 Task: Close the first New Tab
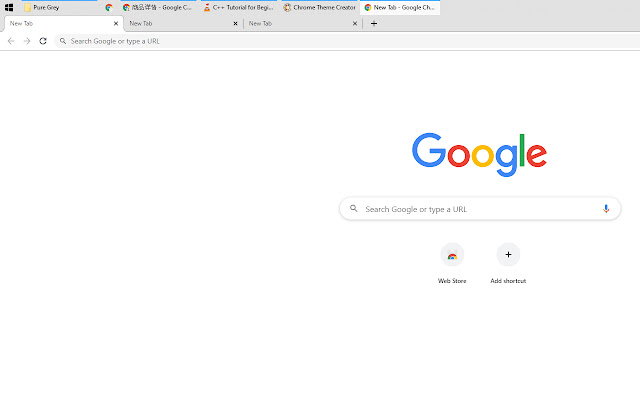[x=116, y=24]
